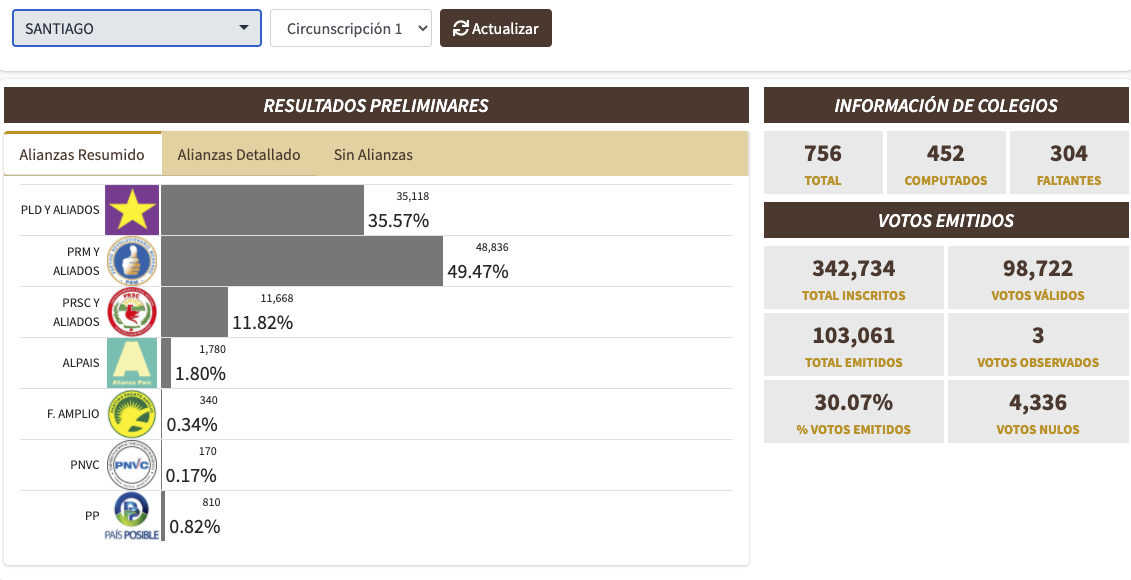Click the PRM thumbs-up party logo

pyautogui.click(x=132, y=261)
